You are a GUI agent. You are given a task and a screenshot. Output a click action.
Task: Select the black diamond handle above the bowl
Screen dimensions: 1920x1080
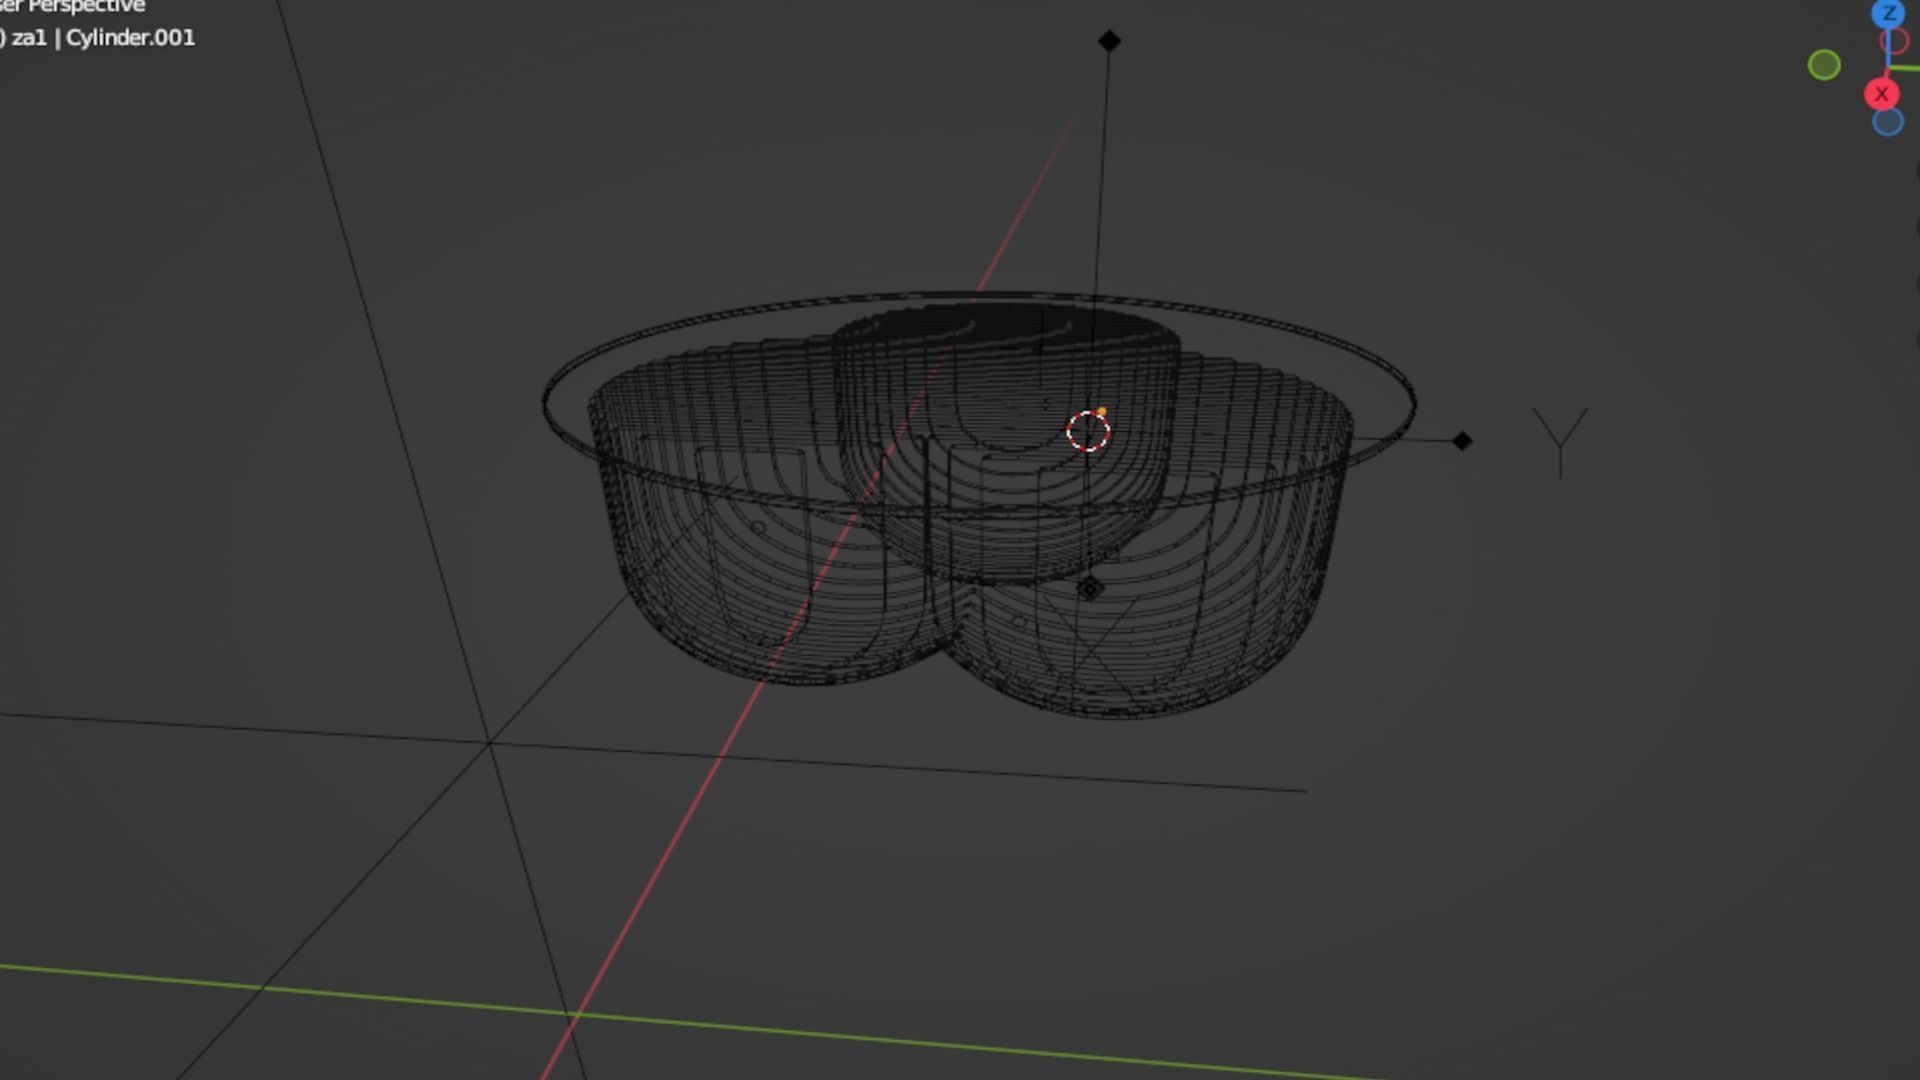pos(1109,41)
